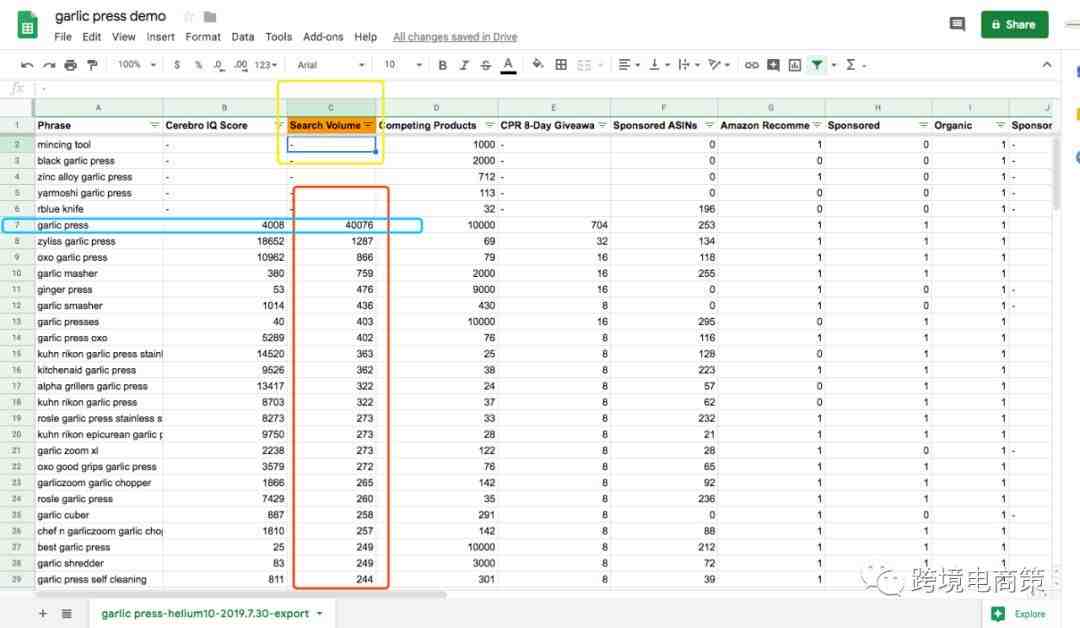Select the paint format tool
Image resolution: width=1080 pixels, height=628 pixels.
tap(92, 65)
